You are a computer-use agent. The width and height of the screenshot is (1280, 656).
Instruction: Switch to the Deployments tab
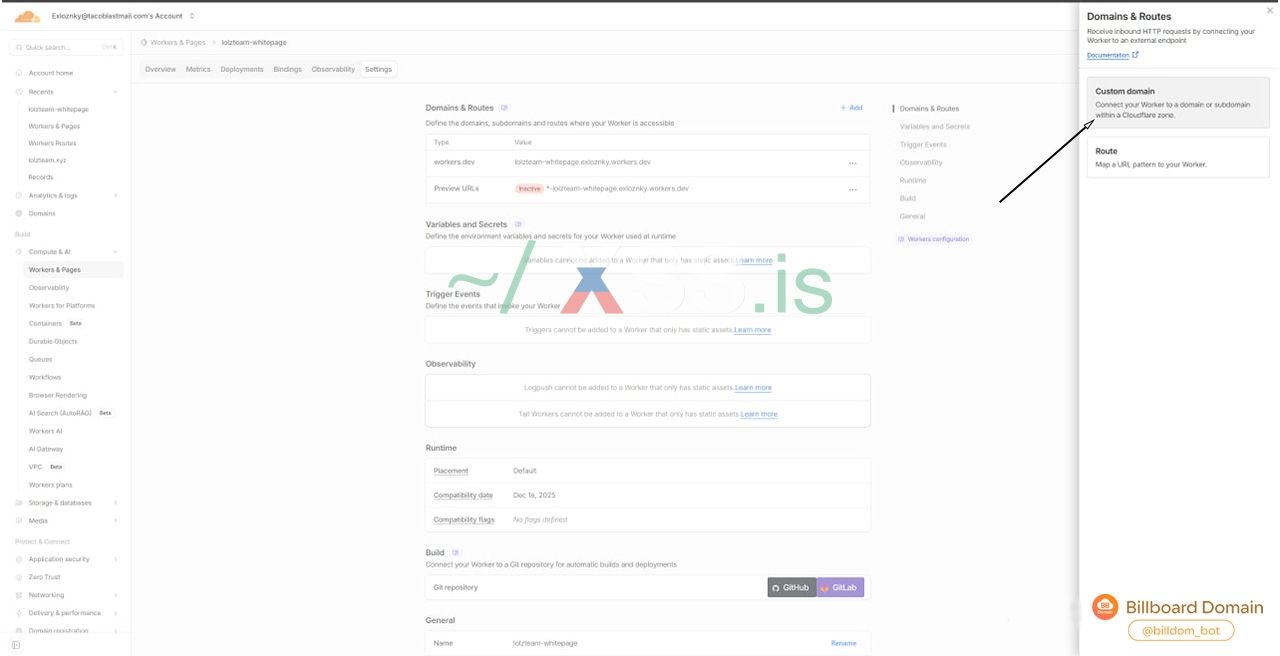[x=242, y=69]
